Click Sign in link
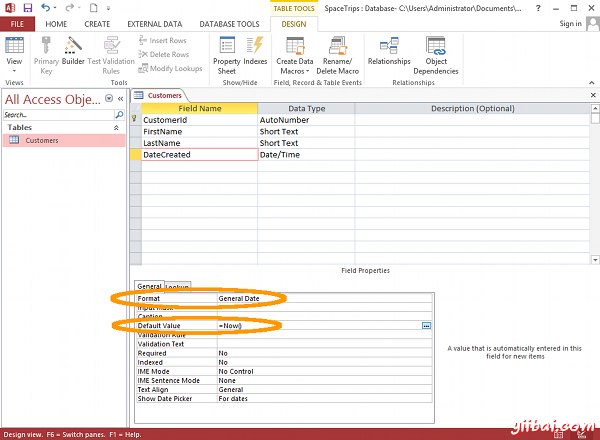600x440 pixels. (571, 23)
